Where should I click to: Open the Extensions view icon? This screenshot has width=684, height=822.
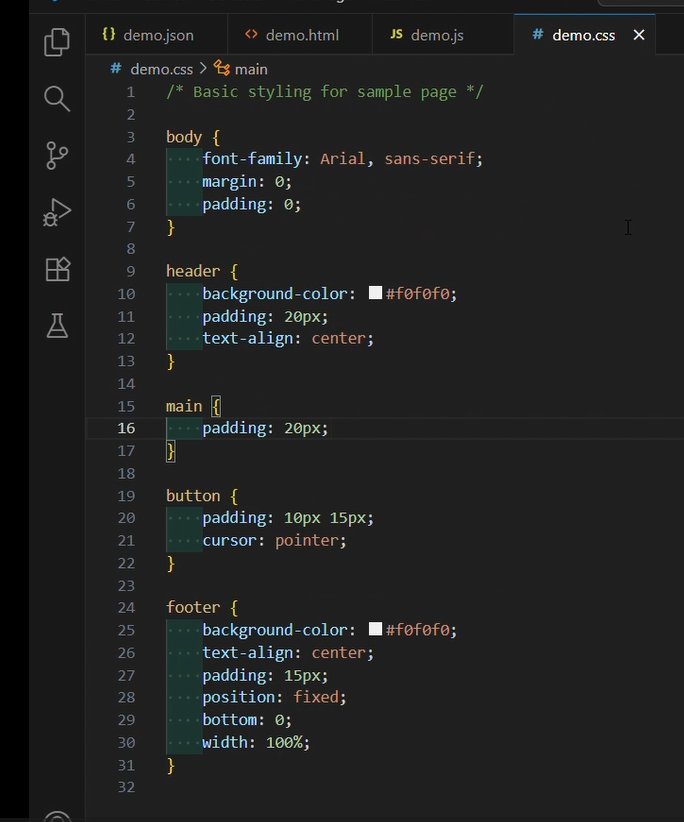click(57, 269)
